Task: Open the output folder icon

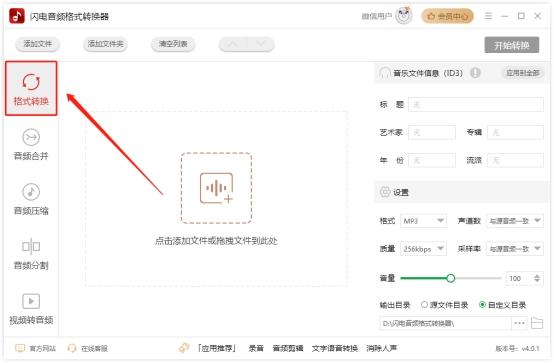Action: tap(537, 323)
